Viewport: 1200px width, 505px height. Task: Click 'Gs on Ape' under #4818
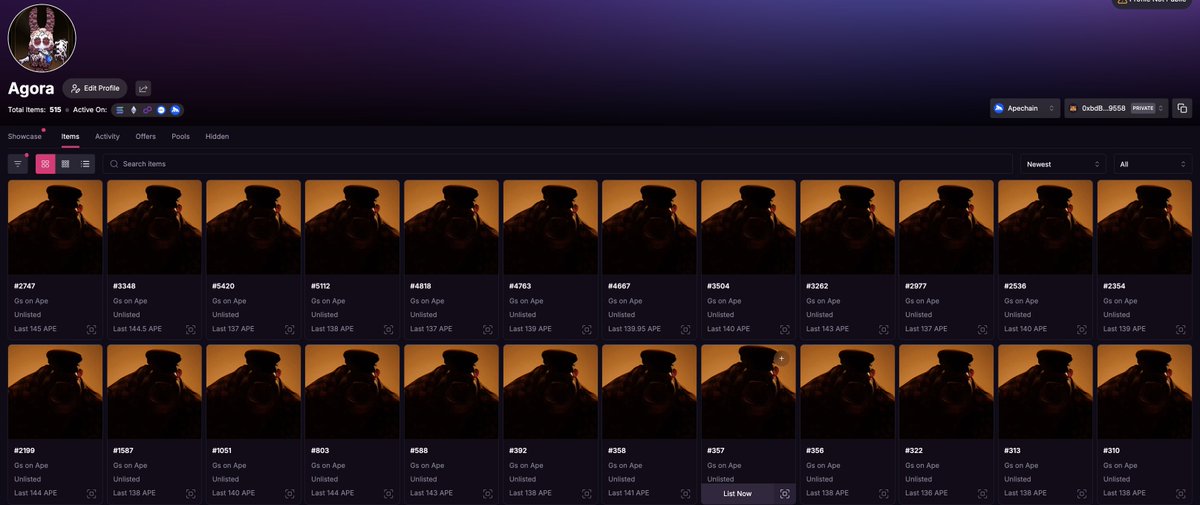(427, 300)
